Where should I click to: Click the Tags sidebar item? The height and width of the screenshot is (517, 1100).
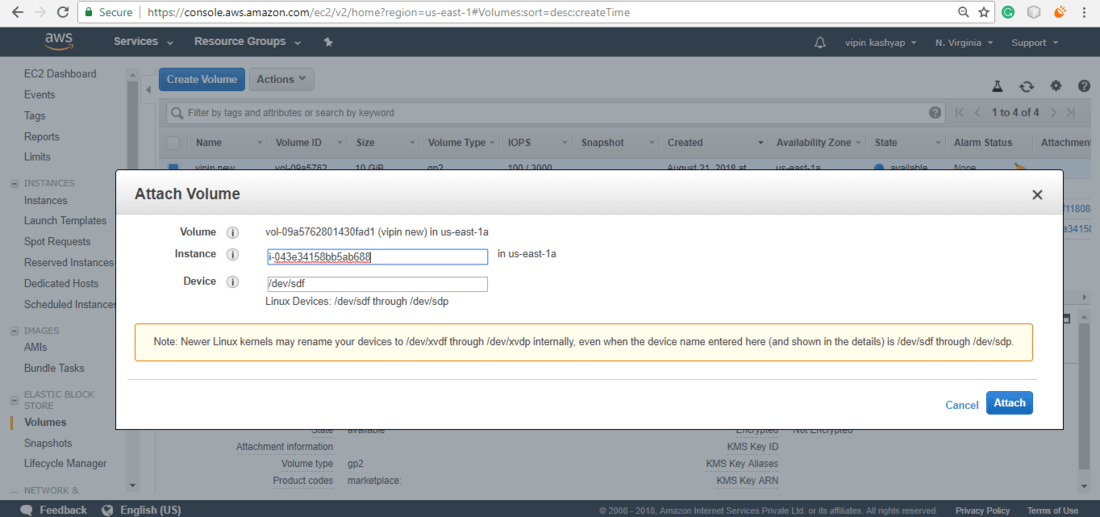(34, 116)
